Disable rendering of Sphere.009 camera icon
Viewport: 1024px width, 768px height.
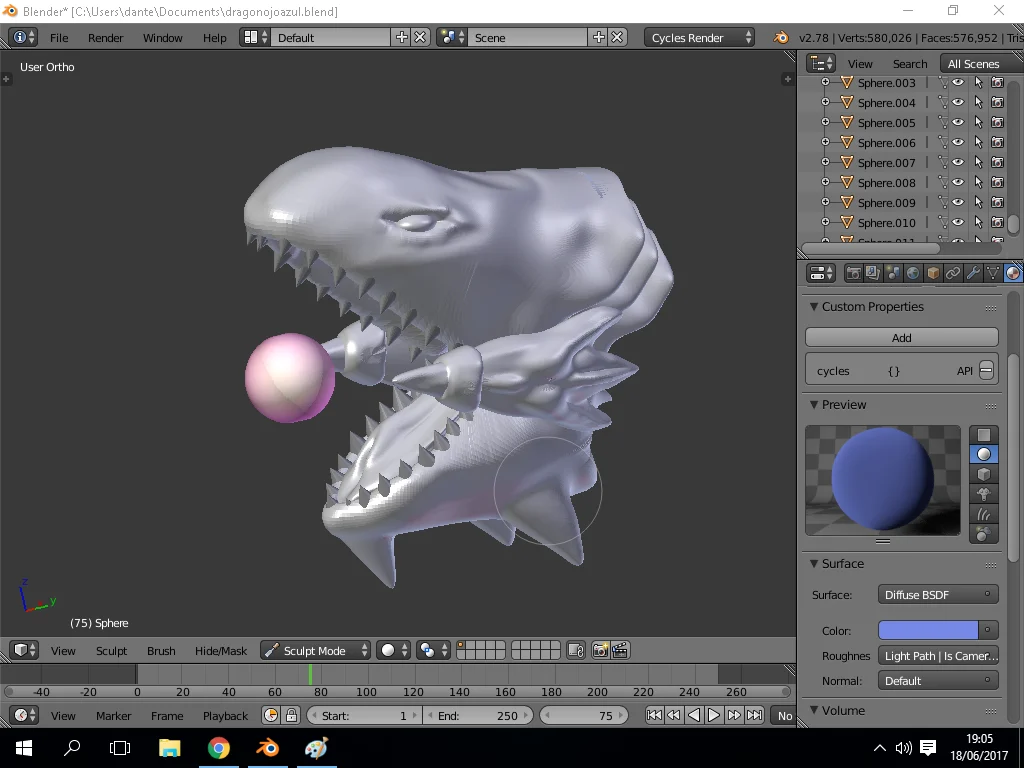point(997,202)
